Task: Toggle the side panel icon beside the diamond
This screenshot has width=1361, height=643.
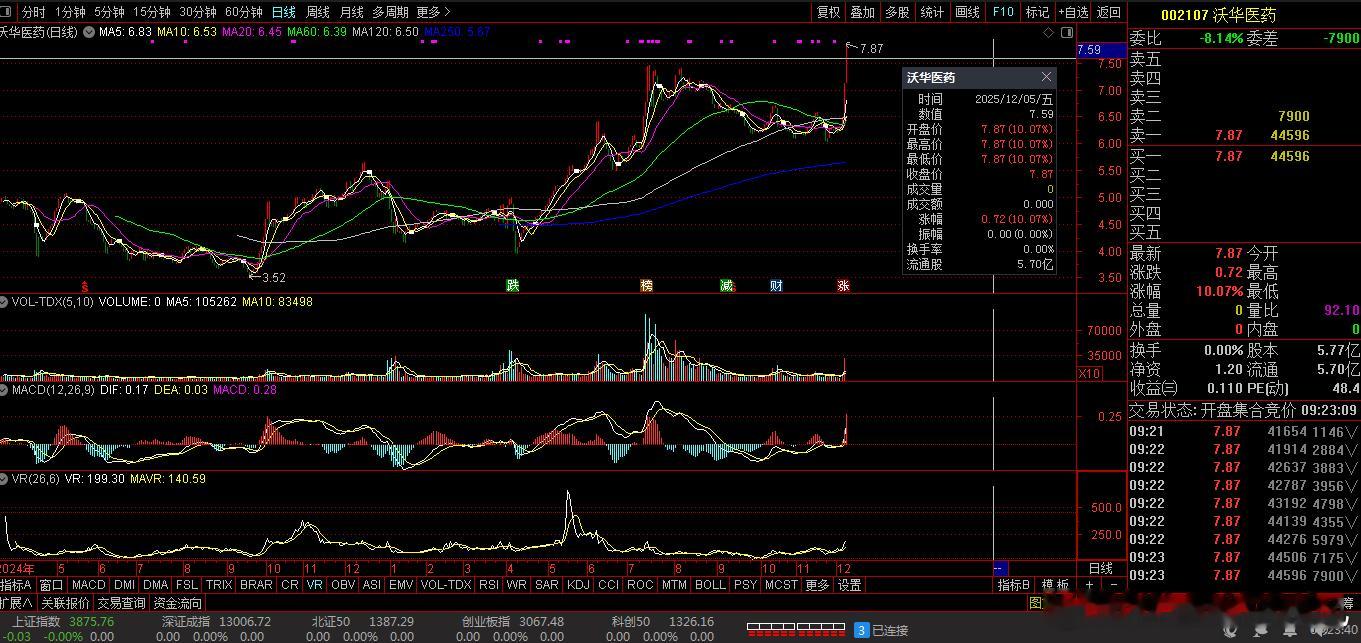Action: (x=1065, y=32)
